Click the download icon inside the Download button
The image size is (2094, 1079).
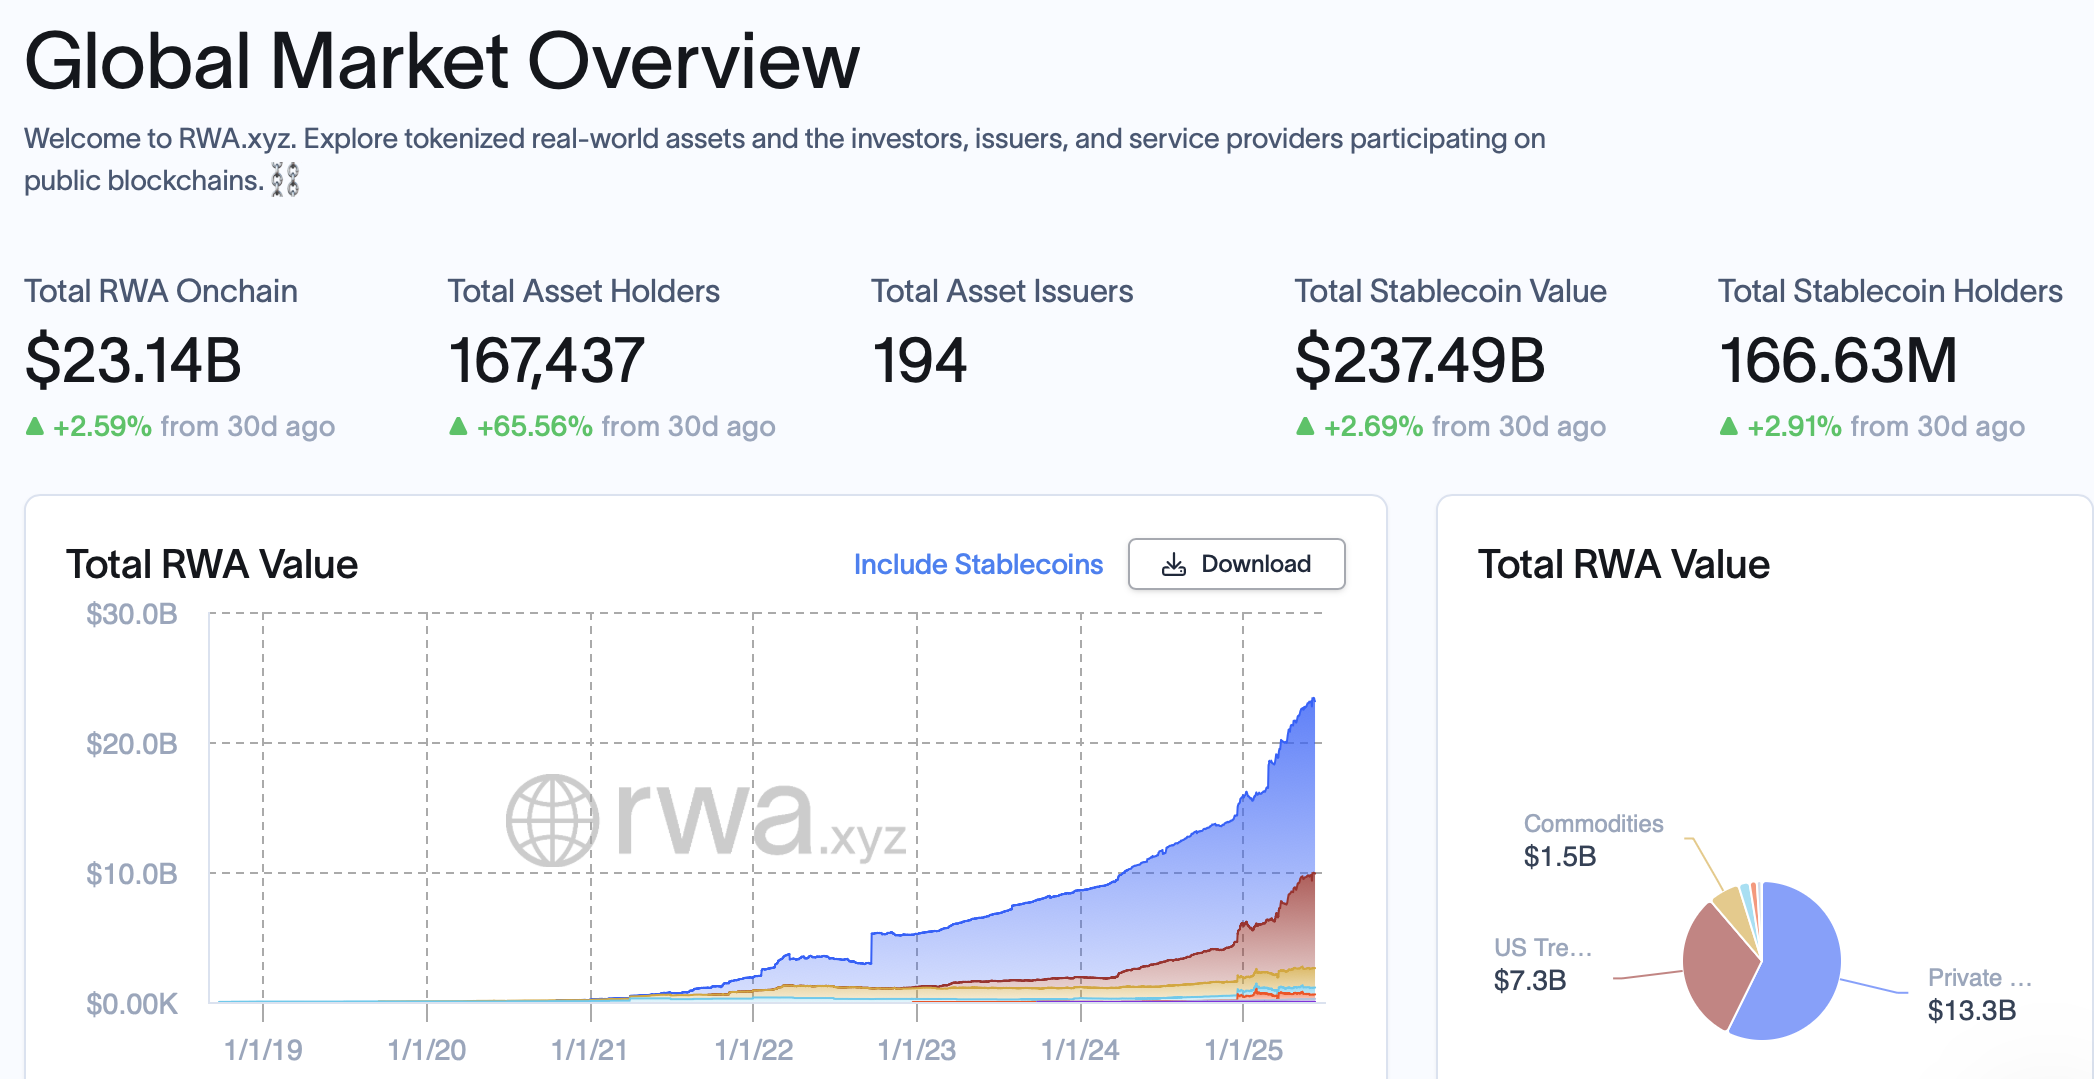[1173, 565]
